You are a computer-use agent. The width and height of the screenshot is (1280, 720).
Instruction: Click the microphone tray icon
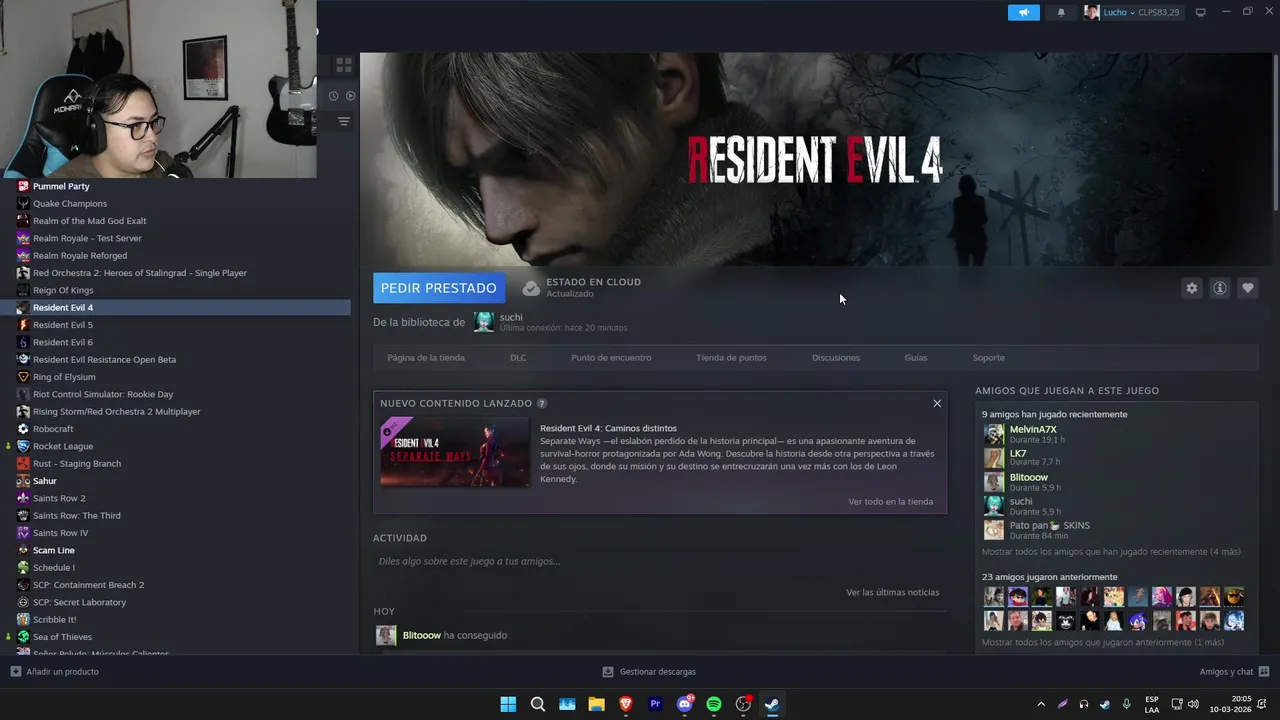pos(1127,704)
